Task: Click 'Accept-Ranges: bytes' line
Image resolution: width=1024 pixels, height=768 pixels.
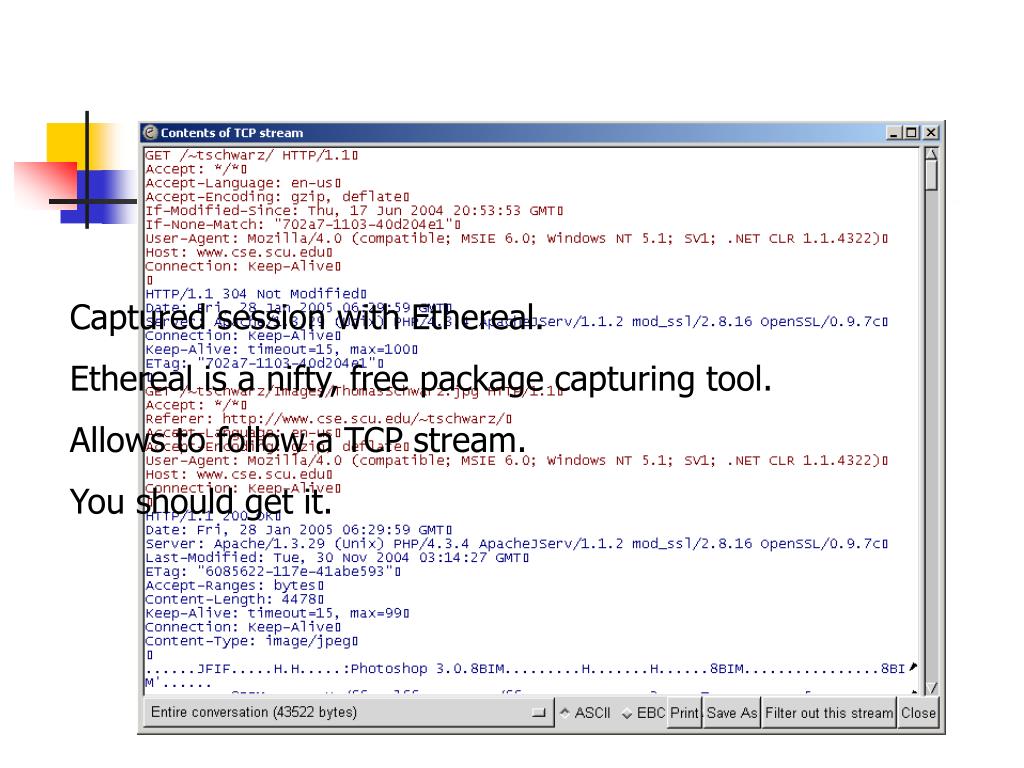Action: point(234,586)
